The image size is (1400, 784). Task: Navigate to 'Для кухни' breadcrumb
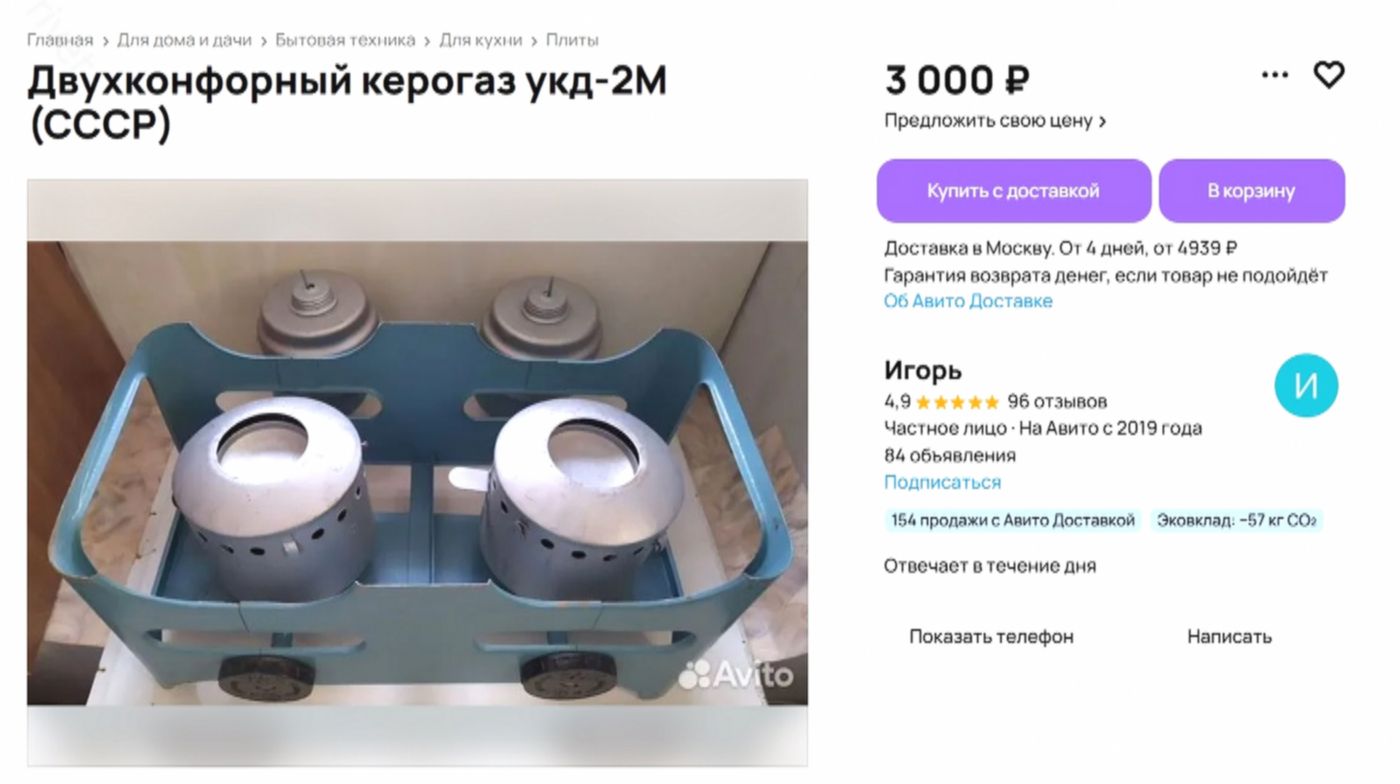pos(481,41)
